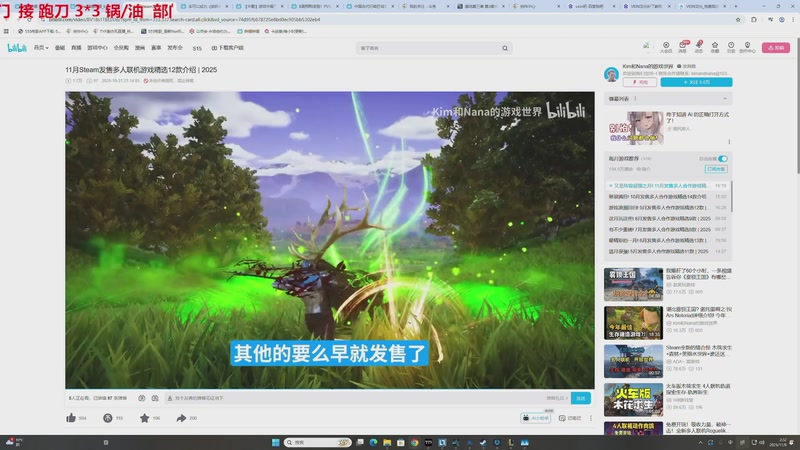Toggle the 自动连播 autoplay switch
Image resolution: width=800 pixels, height=450 pixels.
(x=723, y=159)
